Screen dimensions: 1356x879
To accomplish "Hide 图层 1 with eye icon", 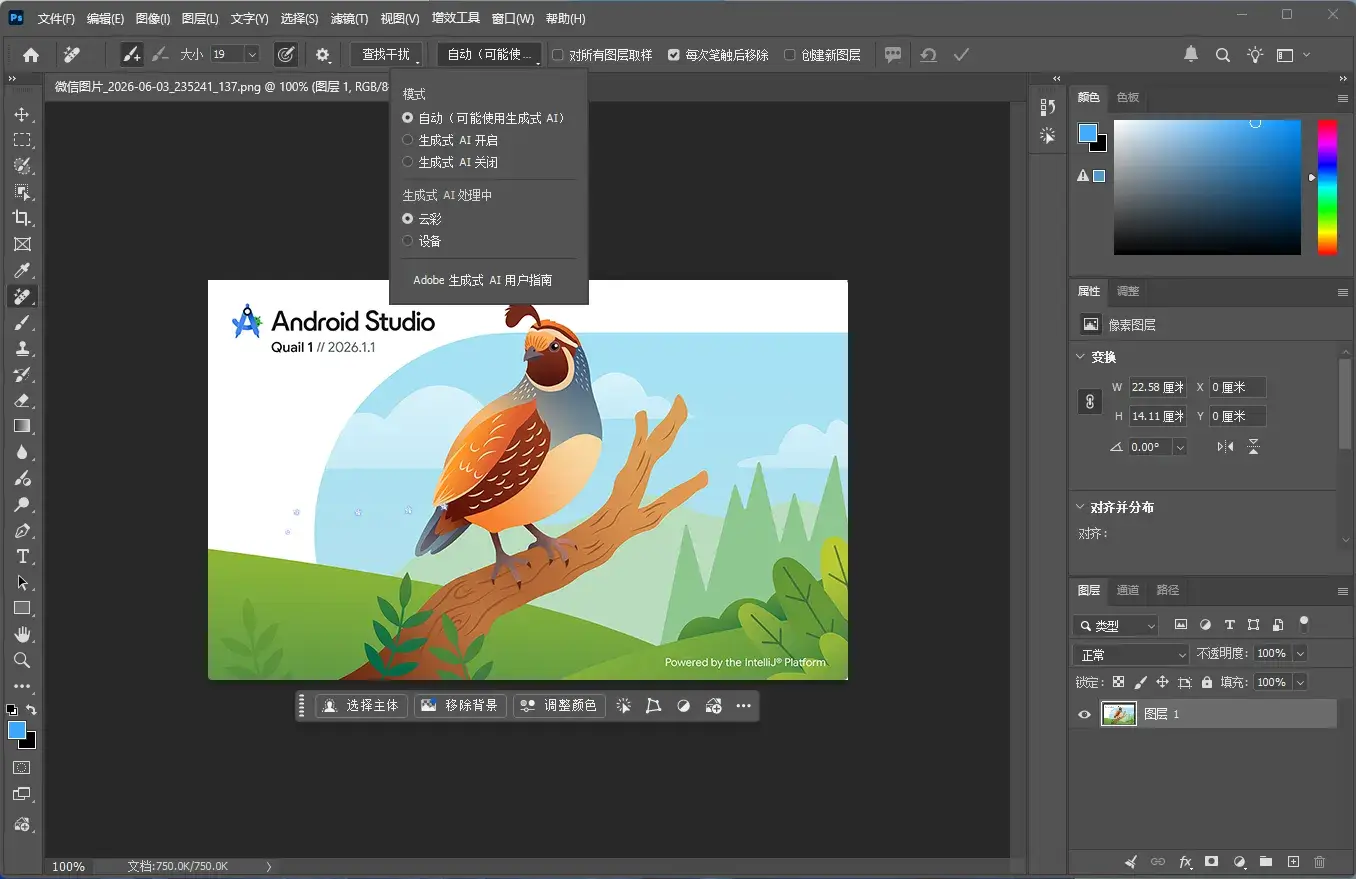I will point(1084,714).
